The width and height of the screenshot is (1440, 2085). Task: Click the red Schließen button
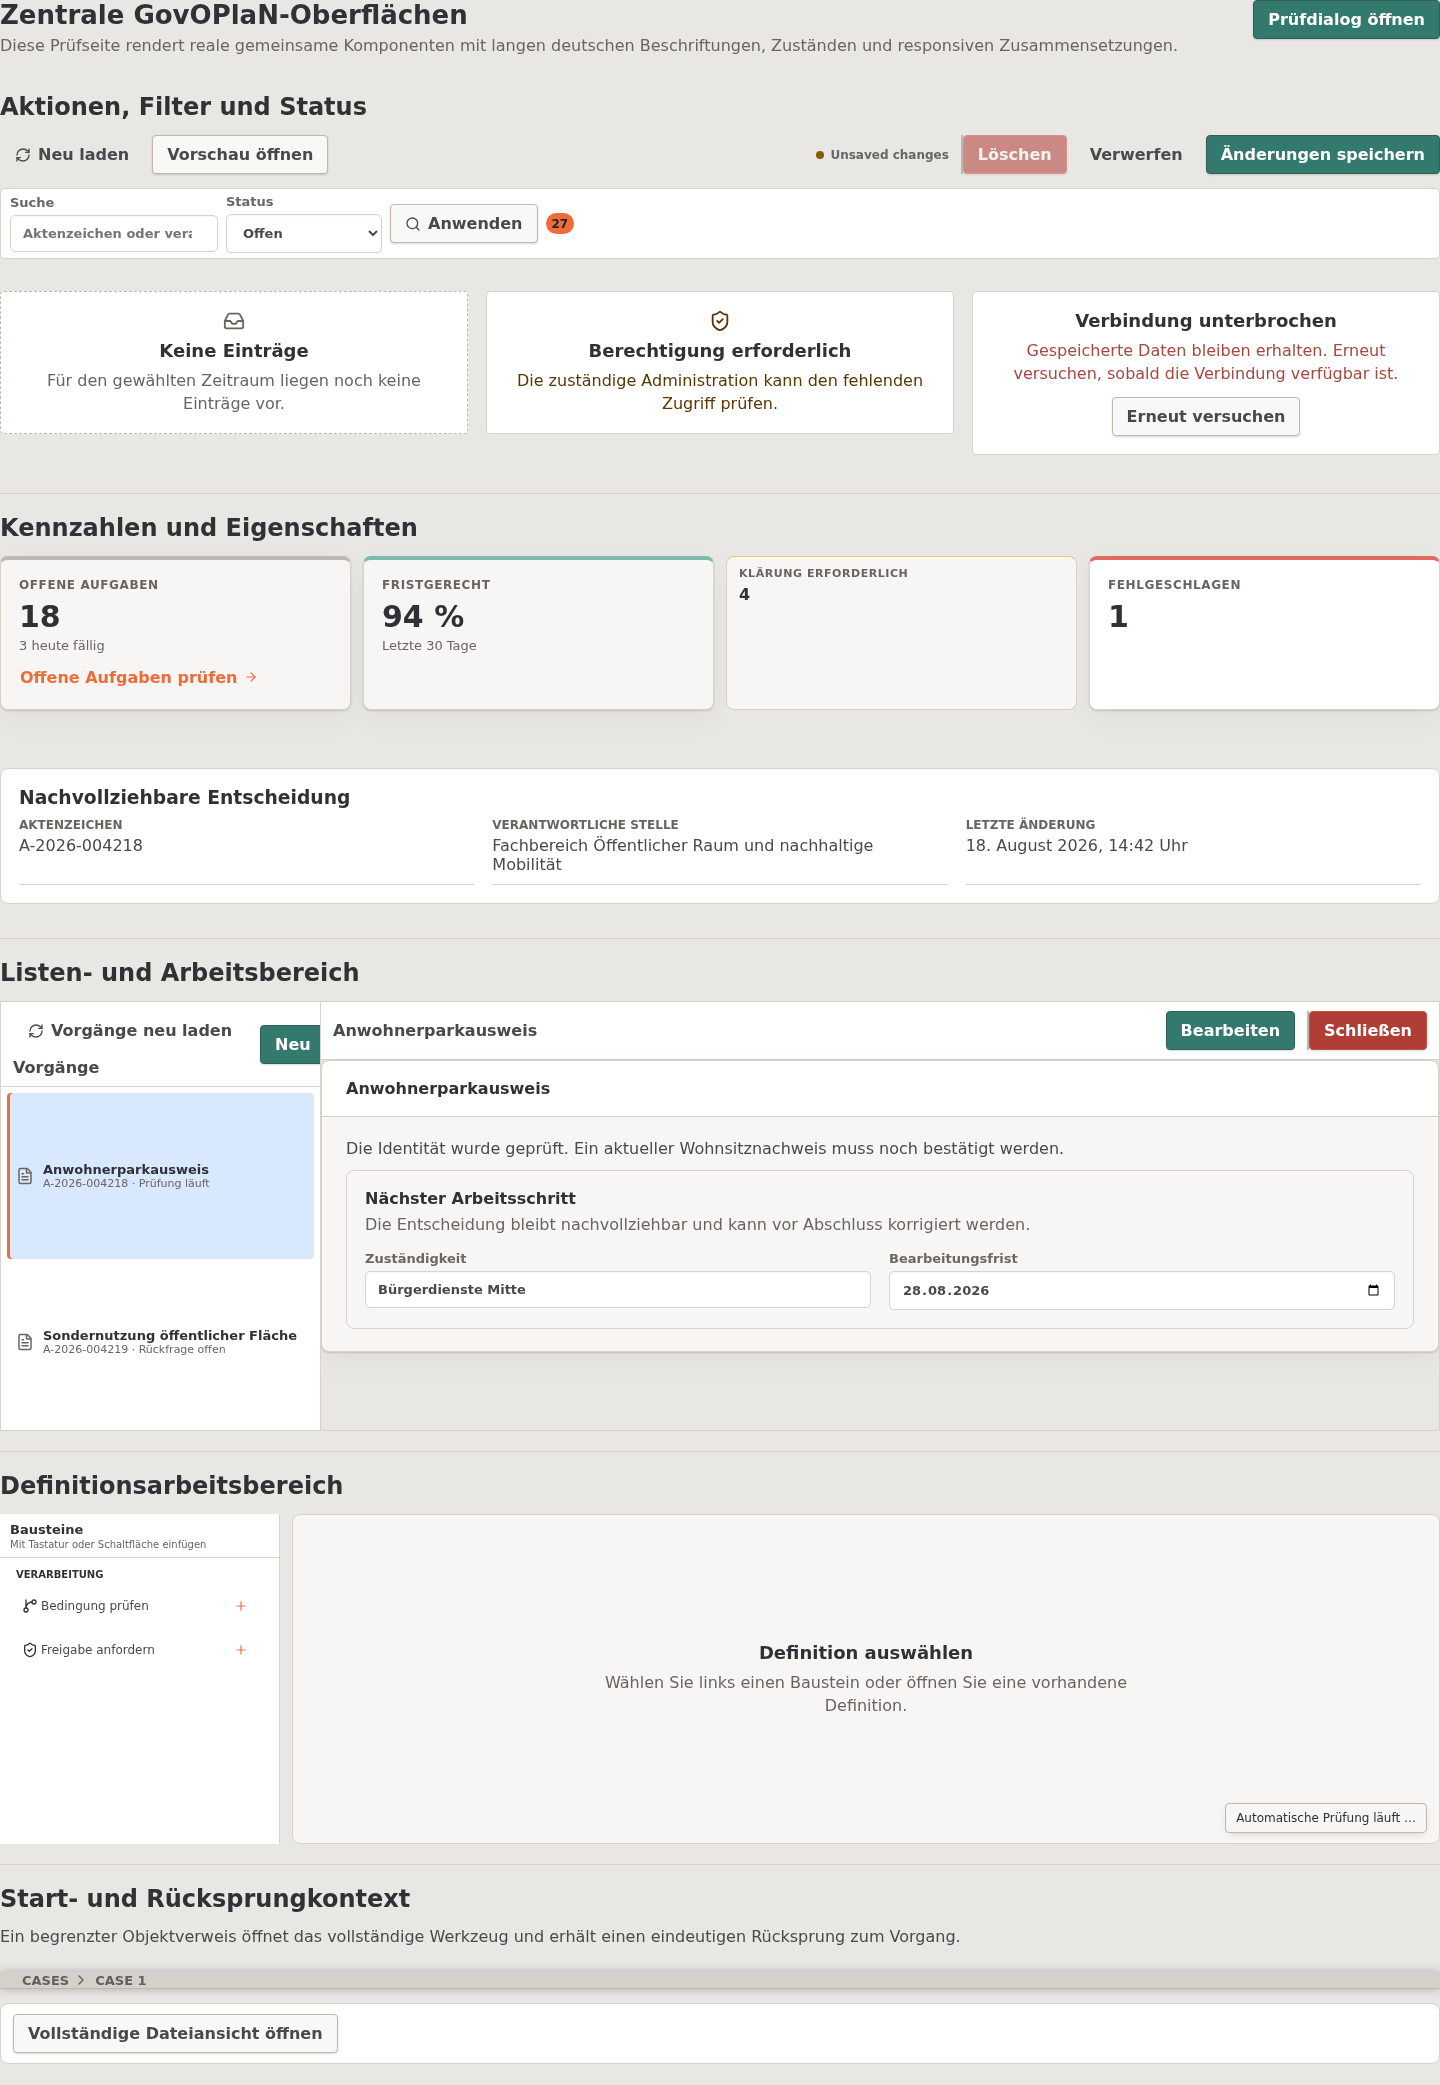pos(1367,1031)
